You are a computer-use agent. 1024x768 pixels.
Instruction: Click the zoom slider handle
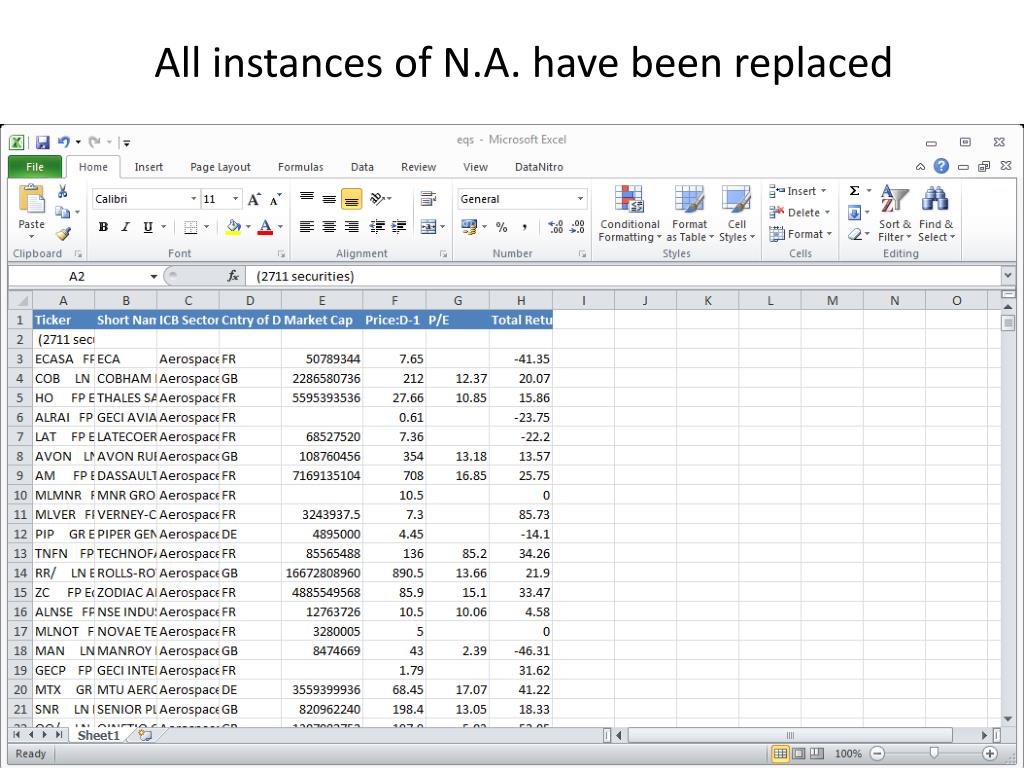click(934, 753)
